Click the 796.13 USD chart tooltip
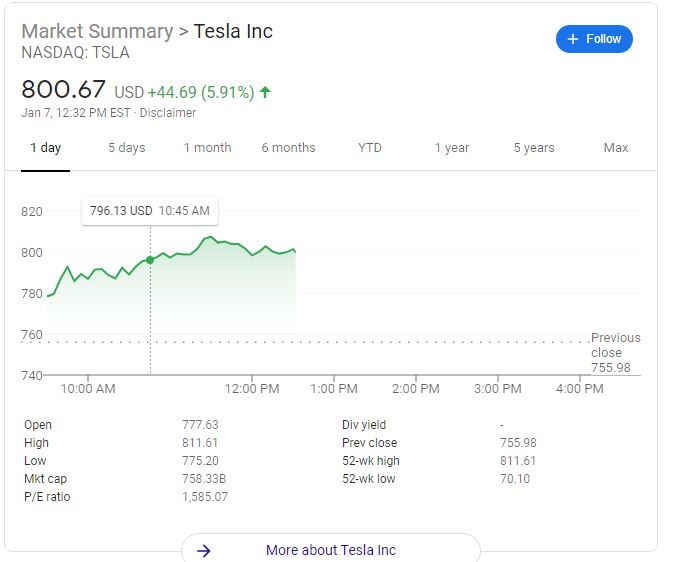Image resolution: width=676 pixels, height=562 pixels. (150, 211)
